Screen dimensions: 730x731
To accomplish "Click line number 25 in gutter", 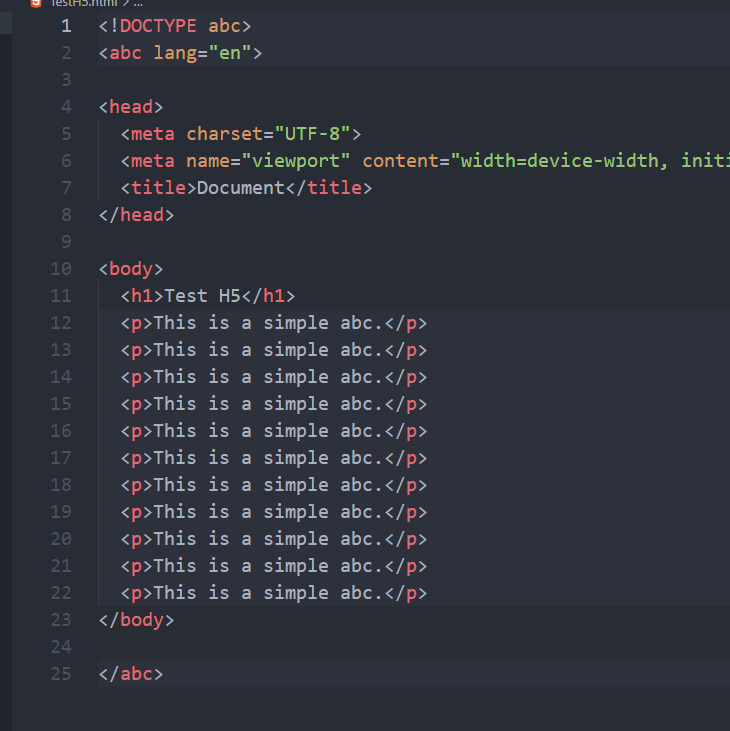I will 61,674.
